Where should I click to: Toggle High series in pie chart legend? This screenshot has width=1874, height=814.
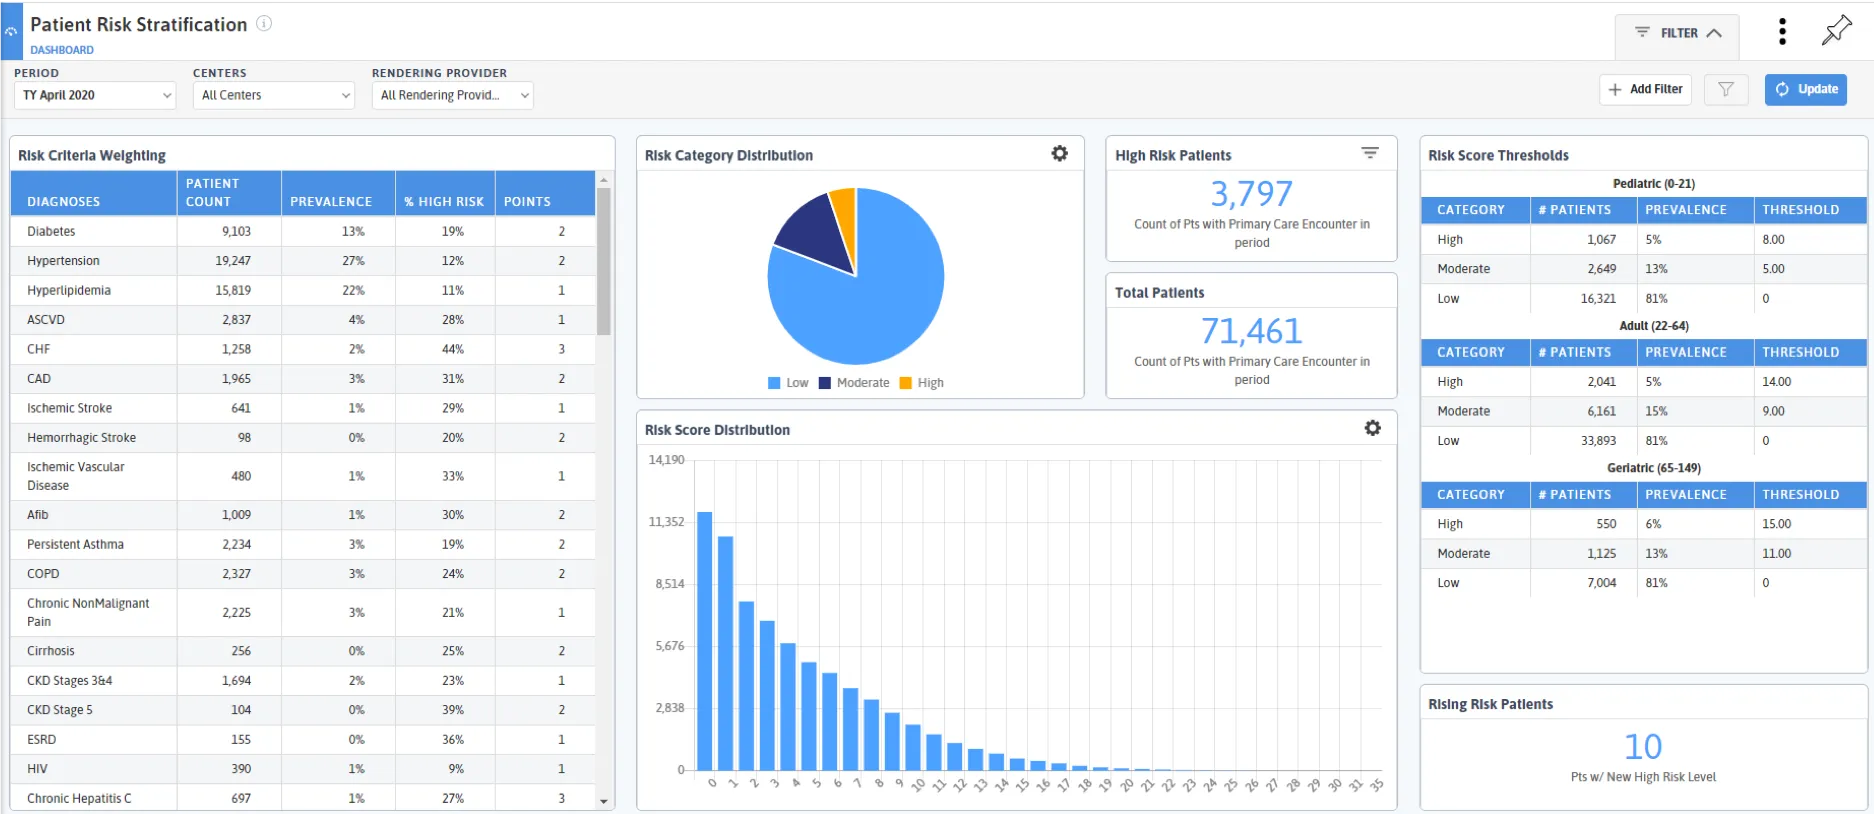921,383
